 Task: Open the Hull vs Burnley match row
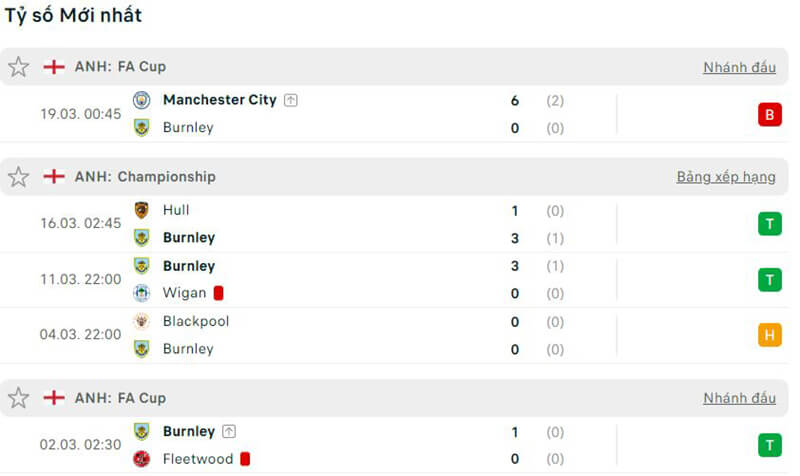coord(350,224)
